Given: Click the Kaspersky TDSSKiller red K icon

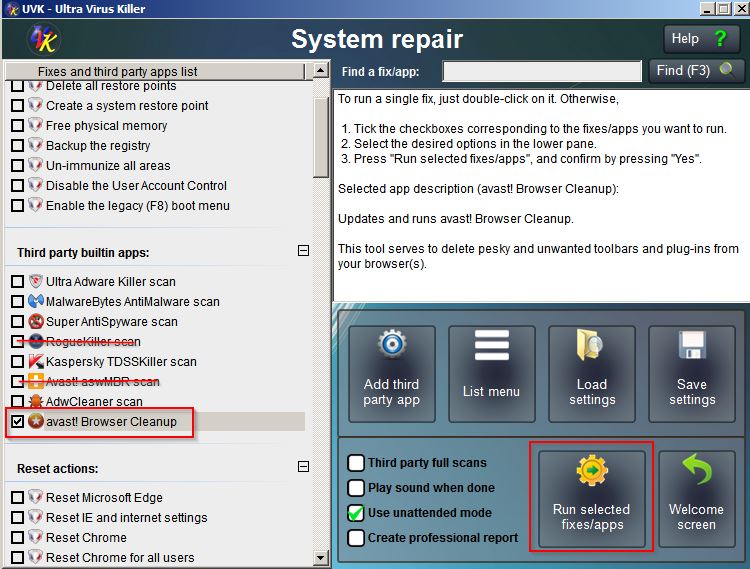Looking at the screenshot, I should (x=36, y=361).
